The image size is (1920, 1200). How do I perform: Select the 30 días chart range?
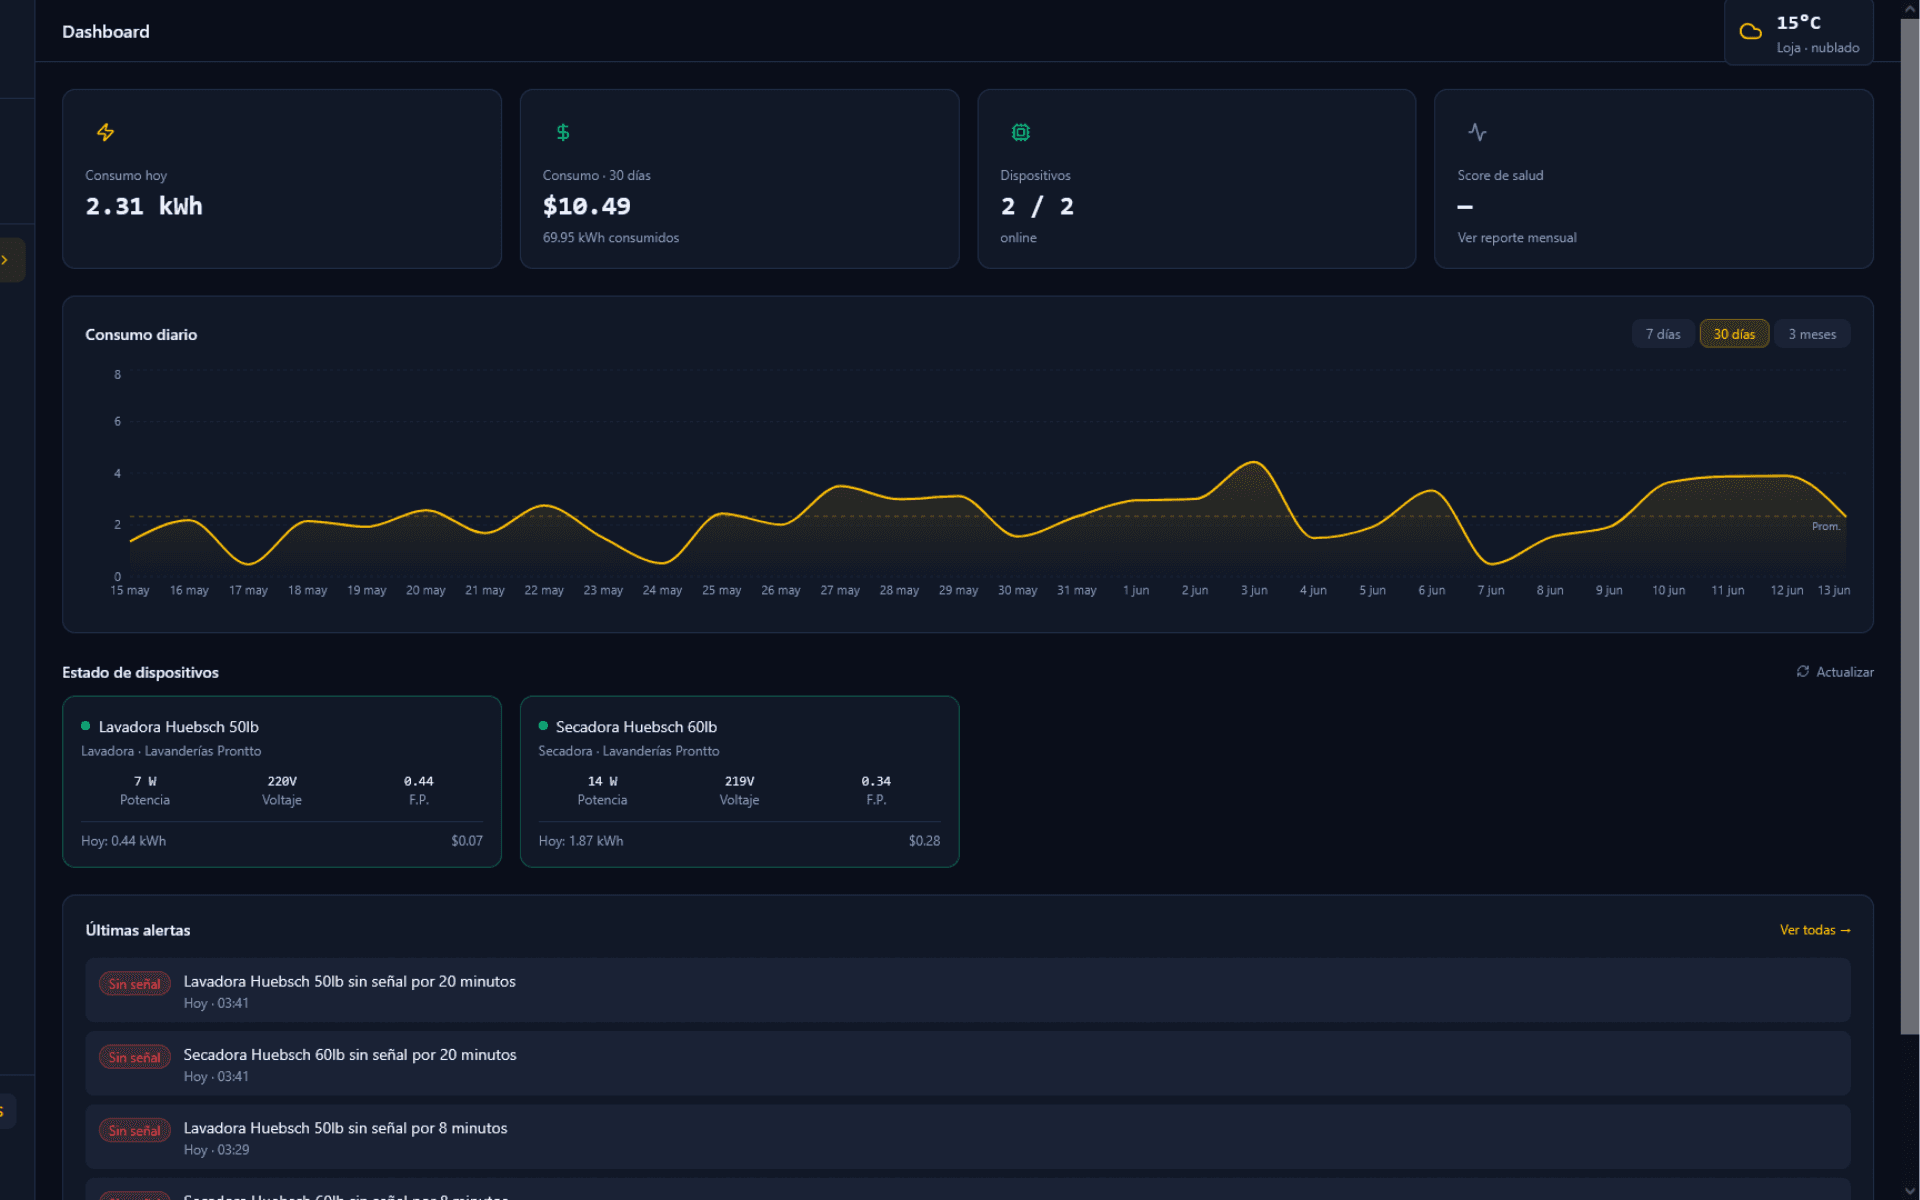pyautogui.click(x=1734, y=334)
